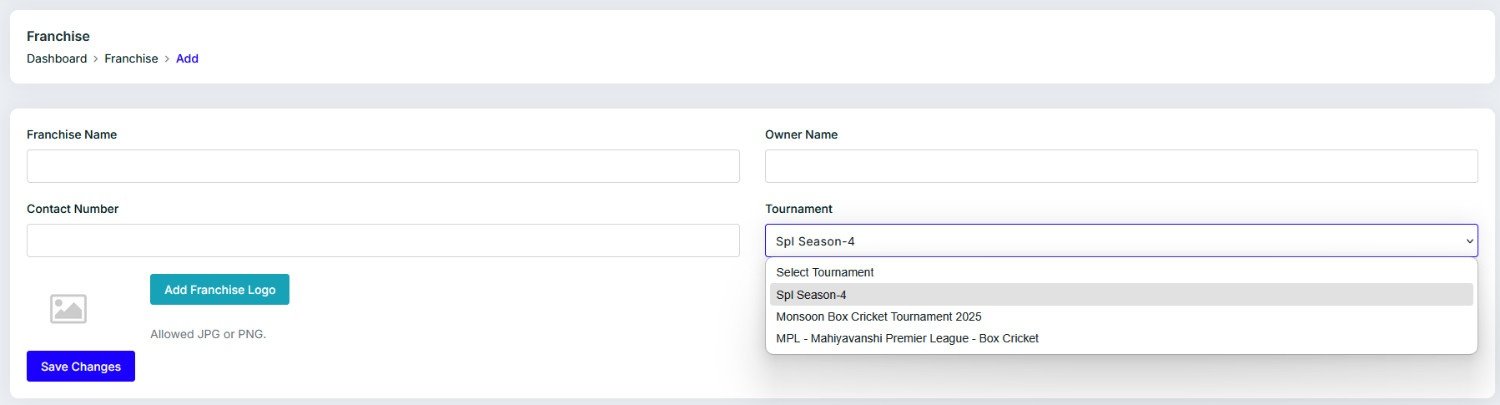
Task: Click the Contact Number field label
Action: [73, 209]
